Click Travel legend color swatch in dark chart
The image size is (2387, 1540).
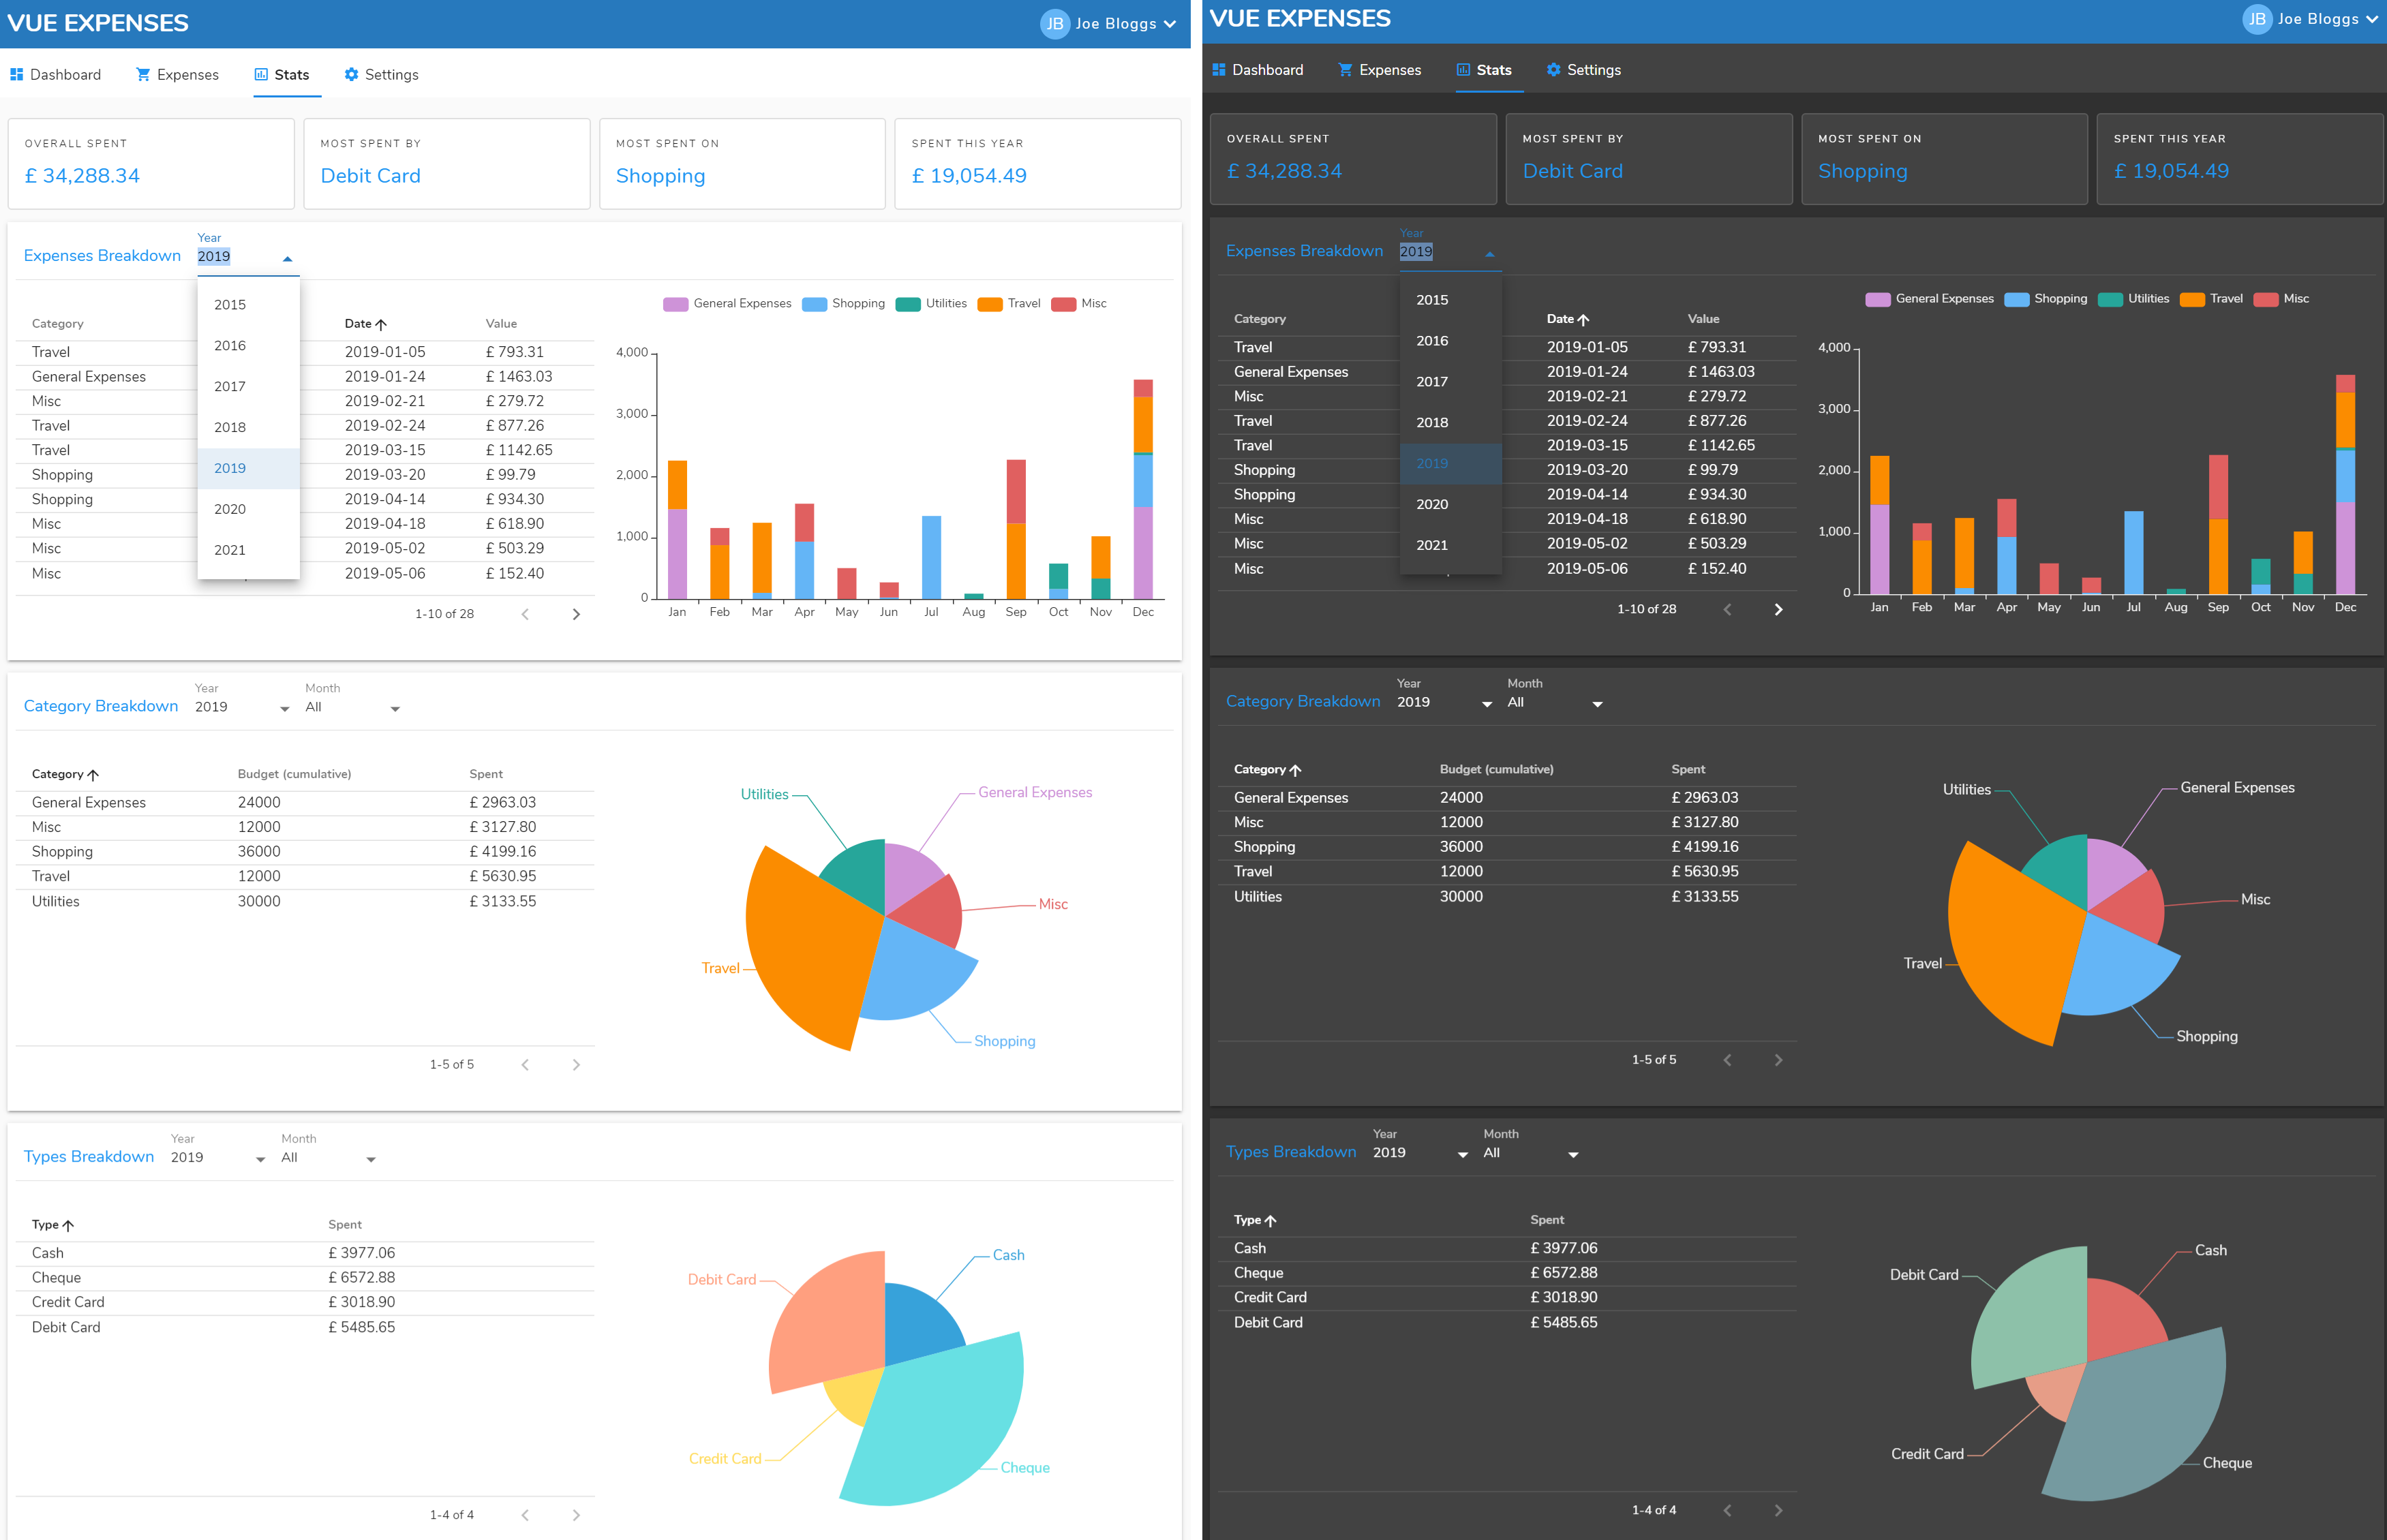tap(2192, 299)
